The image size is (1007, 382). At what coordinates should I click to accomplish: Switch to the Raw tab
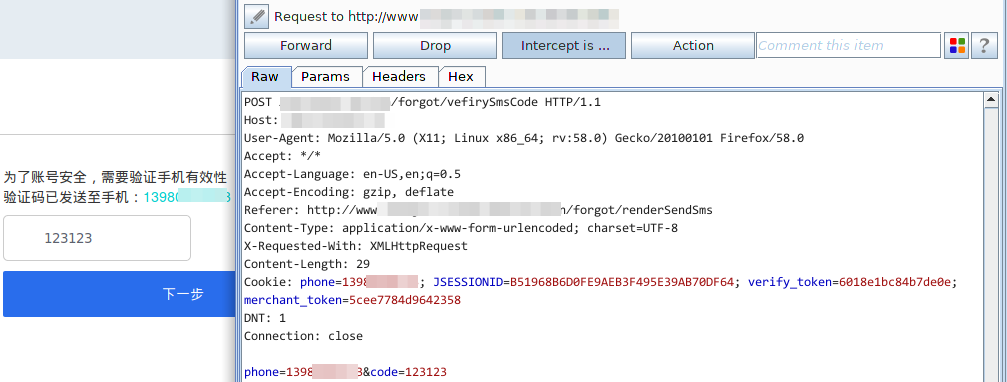click(x=265, y=76)
